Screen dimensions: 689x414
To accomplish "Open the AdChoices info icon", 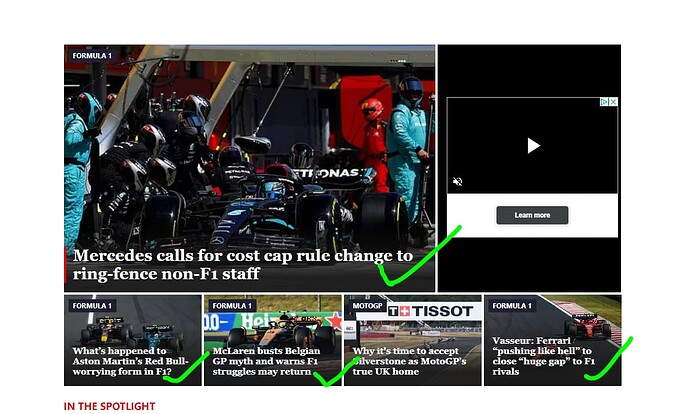I will tap(605, 102).
